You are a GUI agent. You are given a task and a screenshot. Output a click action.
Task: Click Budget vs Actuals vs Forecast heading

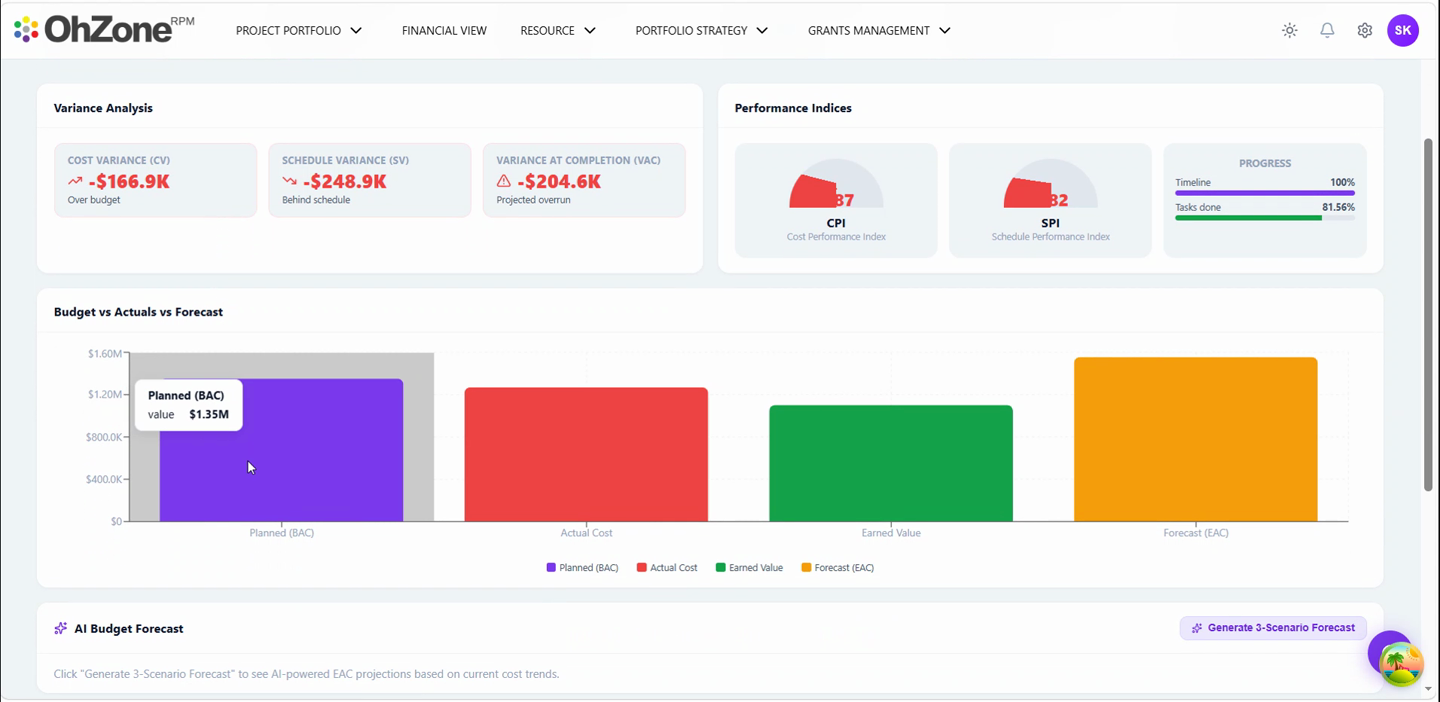pyautogui.click(x=138, y=312)
